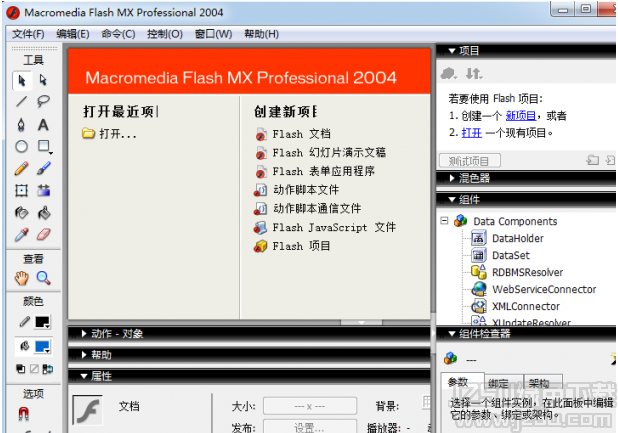Select the Eraser tool
The height and width of the screenshot is (433, 618).
pyautogui.click(x=44, y=235)
